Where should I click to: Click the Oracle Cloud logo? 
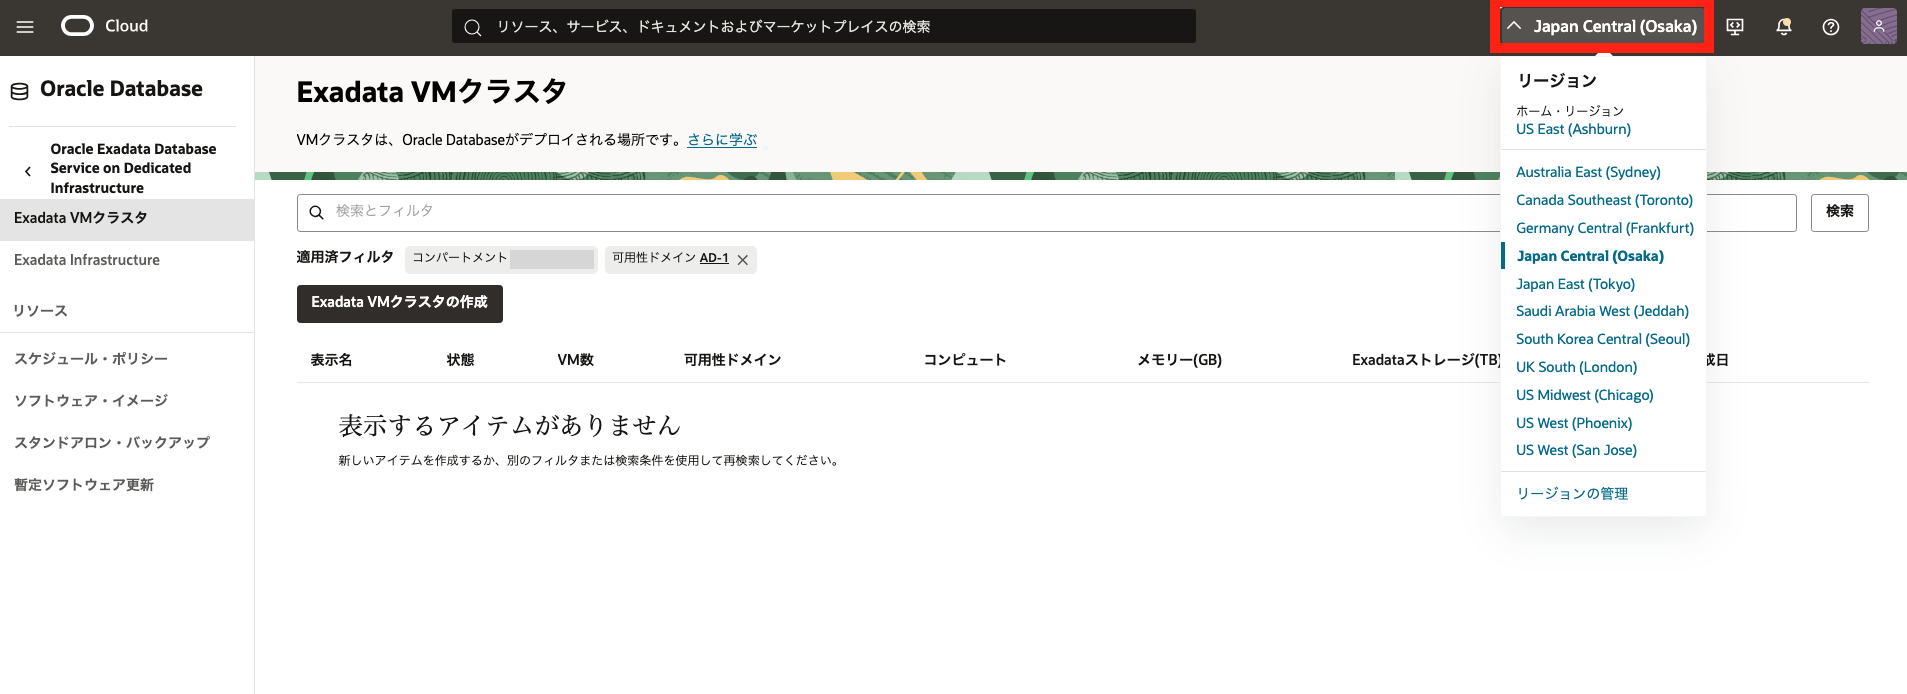point(104,26)
